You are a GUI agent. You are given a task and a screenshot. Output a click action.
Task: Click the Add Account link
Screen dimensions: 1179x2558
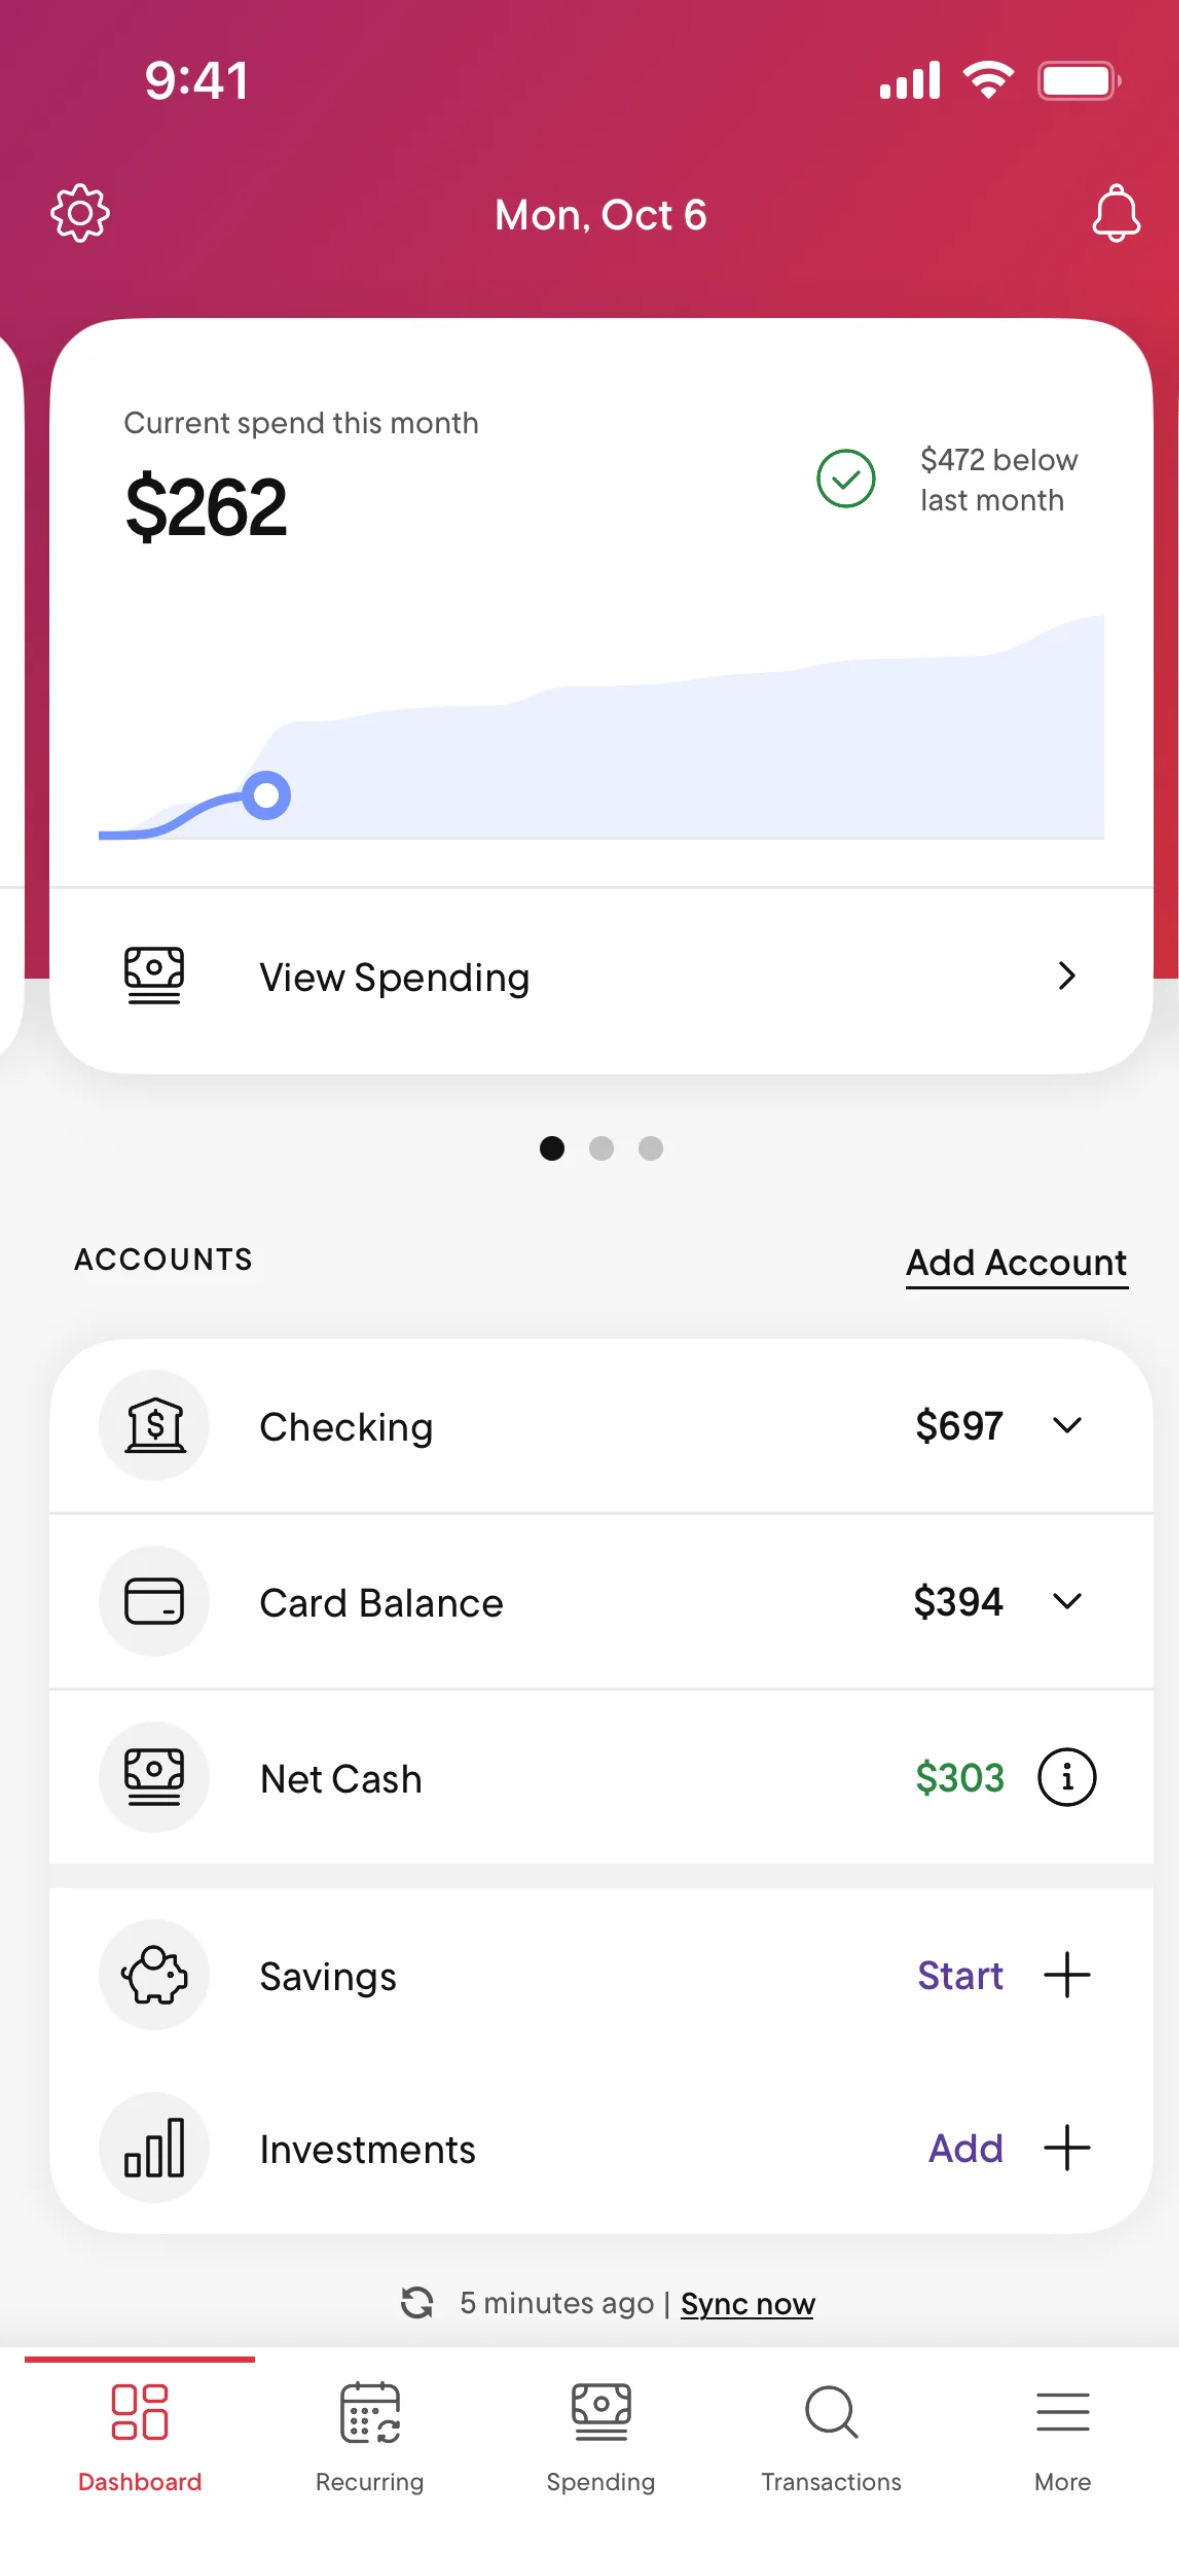click(x=1016, y=1263)
